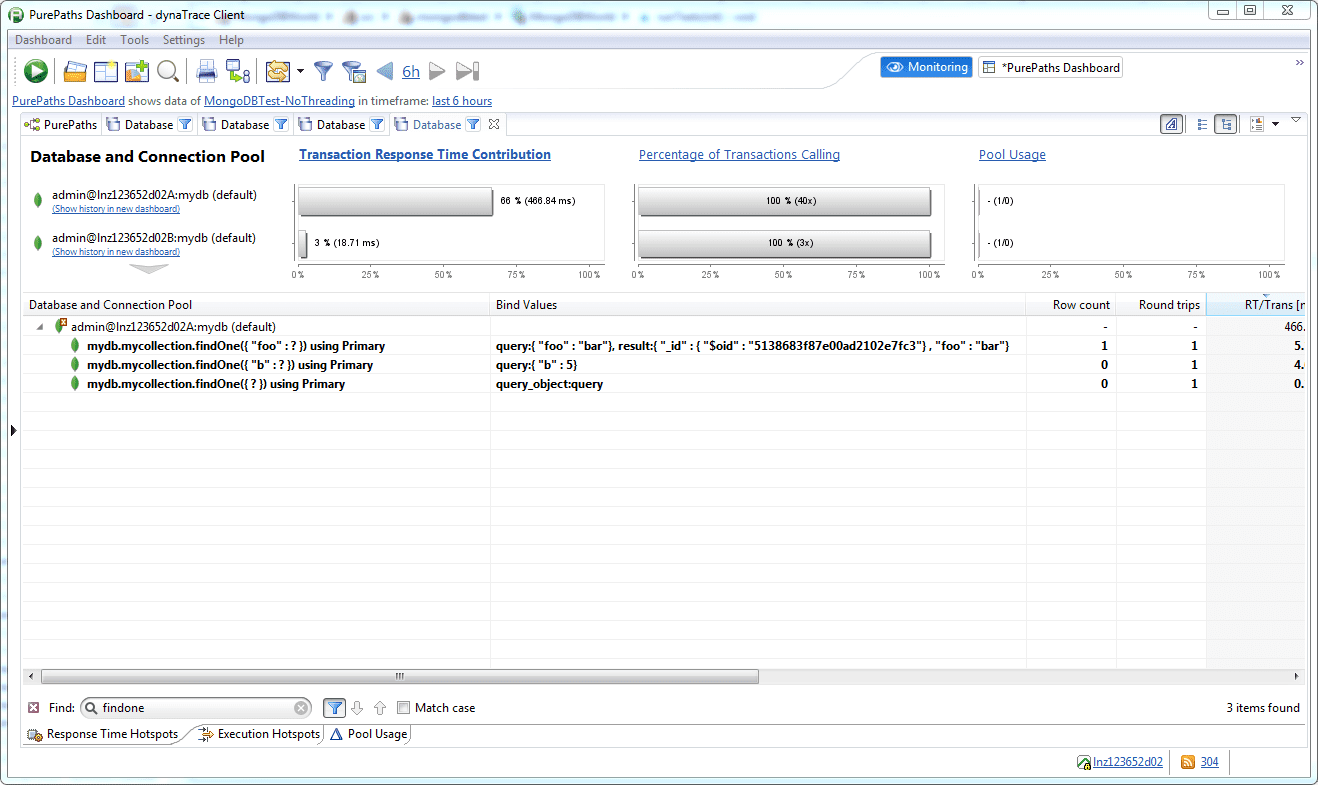Screen dimensions: 1318x785
Task: Click Show history link under lnz123652d02A pool
Action: pyautogui.click(x=116, y=209)
